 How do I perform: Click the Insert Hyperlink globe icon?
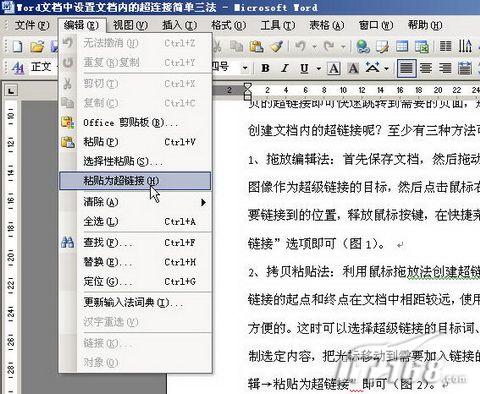(362, 46)
